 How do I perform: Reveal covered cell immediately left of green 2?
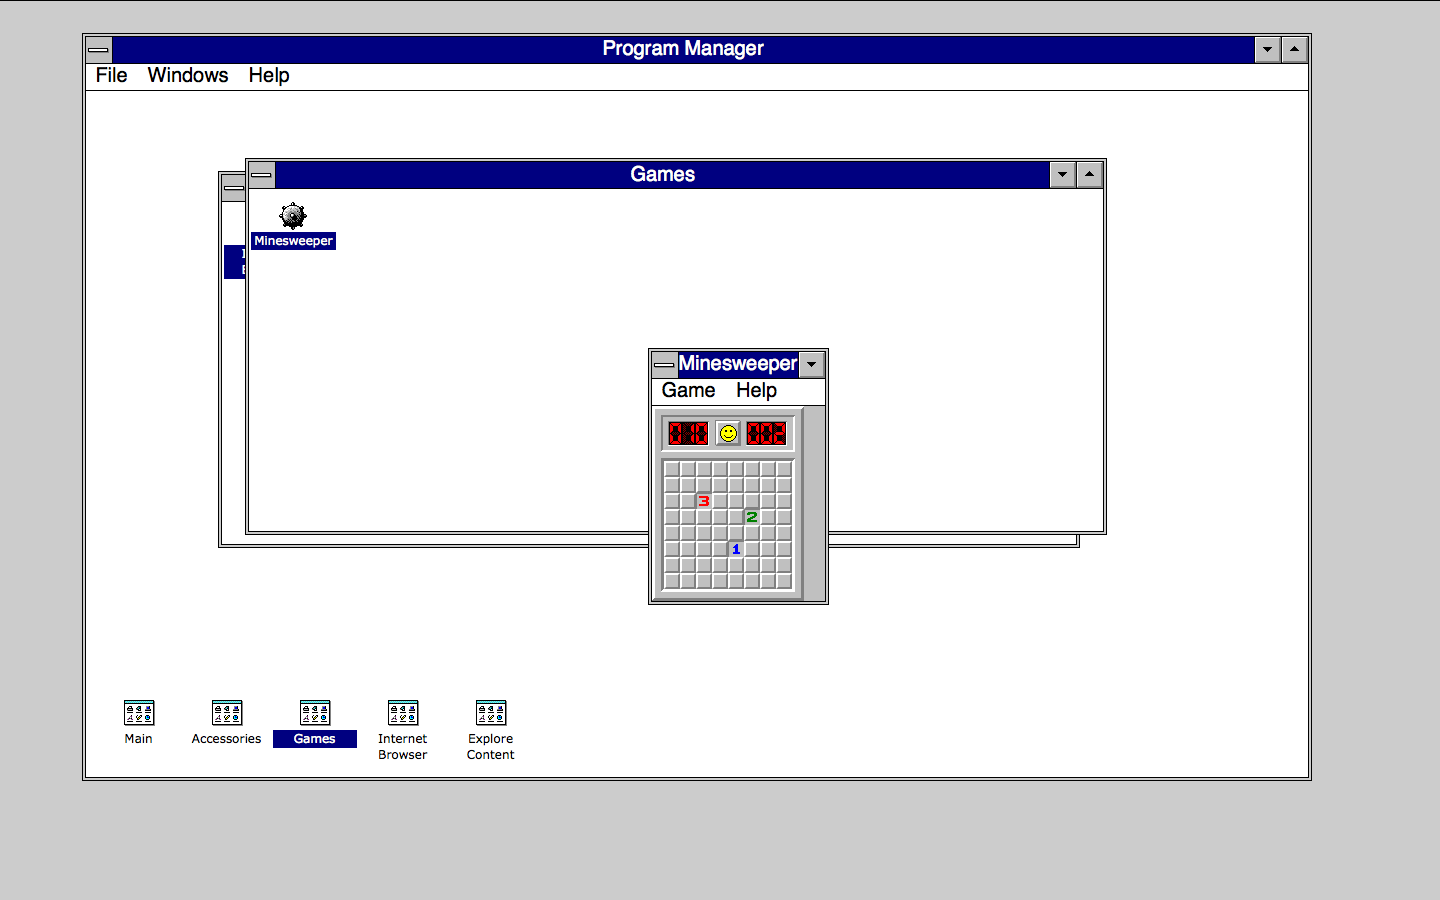(736, 517)
